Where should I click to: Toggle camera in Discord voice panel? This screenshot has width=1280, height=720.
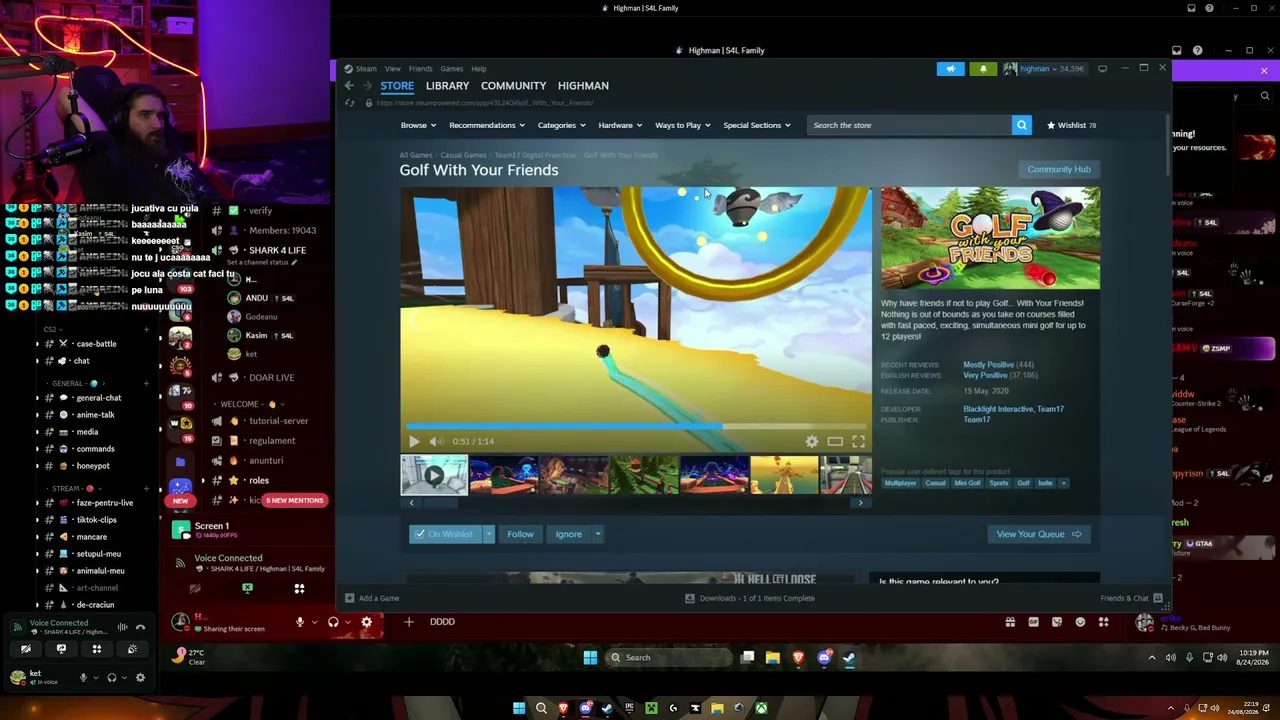click(x=26, y=649)
